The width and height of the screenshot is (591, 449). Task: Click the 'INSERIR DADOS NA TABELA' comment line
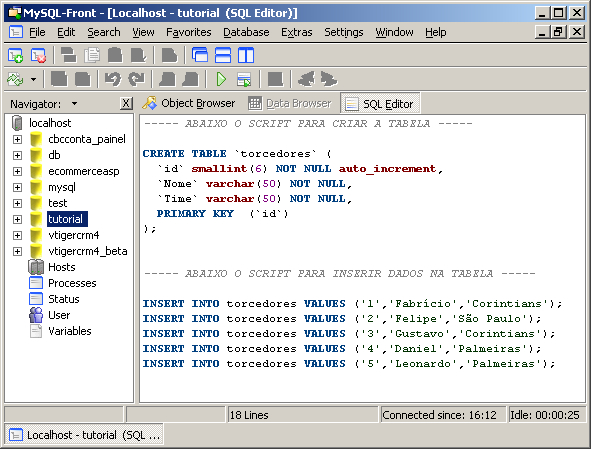coord(340,274)
